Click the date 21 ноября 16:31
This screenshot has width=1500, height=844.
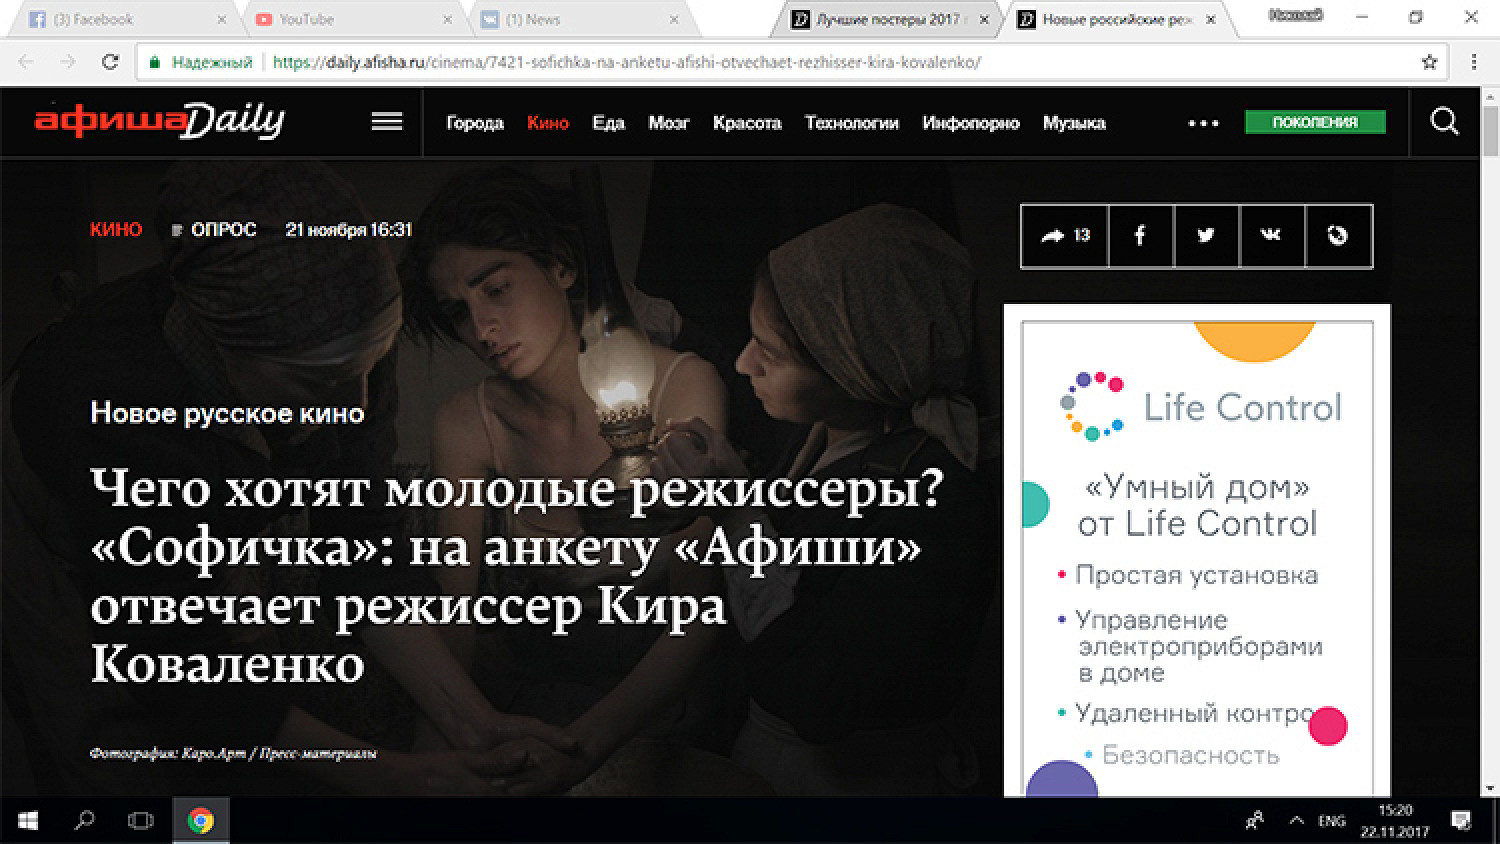point(349,229)
